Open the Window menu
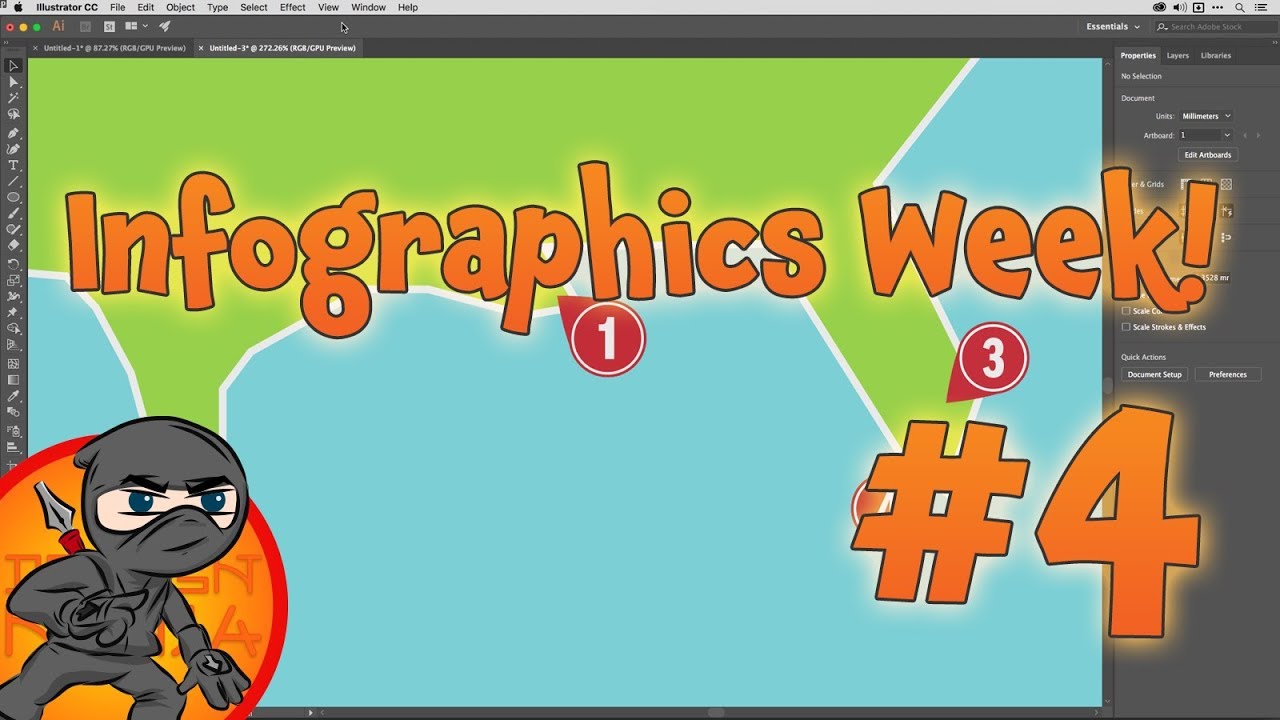Image resolution: width=1280 pixels, height=720 pixels. click(x=368, y=7)
